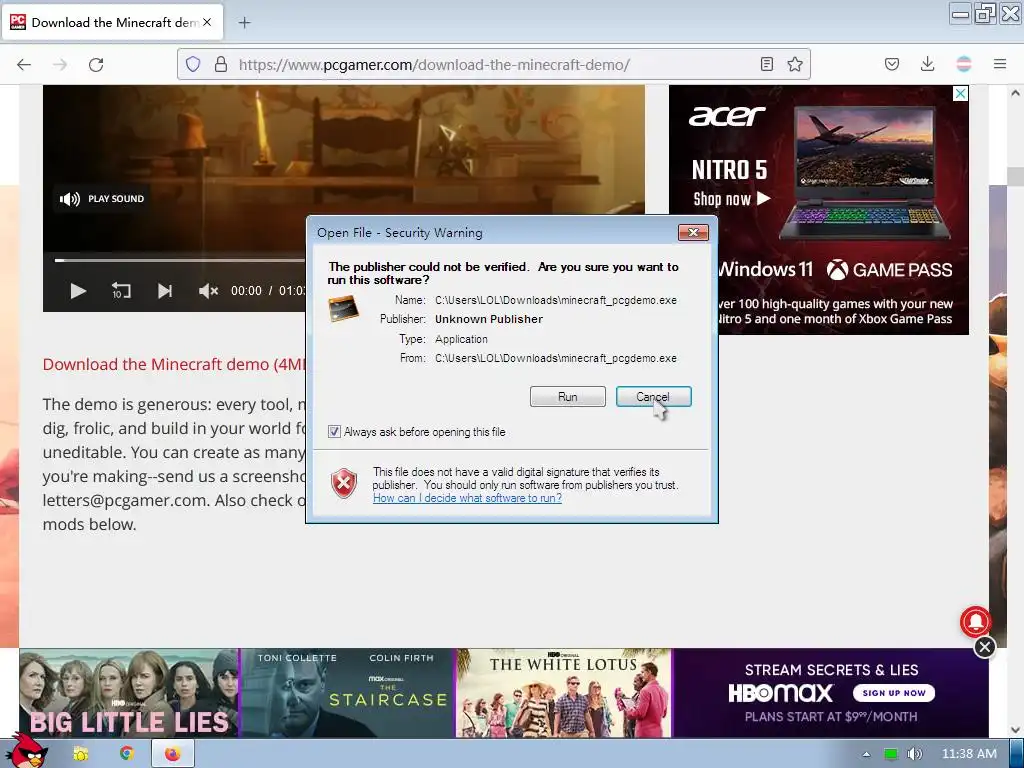Bookmark this page with the star icon
The image size is (1024, 768).
point(795,64)
